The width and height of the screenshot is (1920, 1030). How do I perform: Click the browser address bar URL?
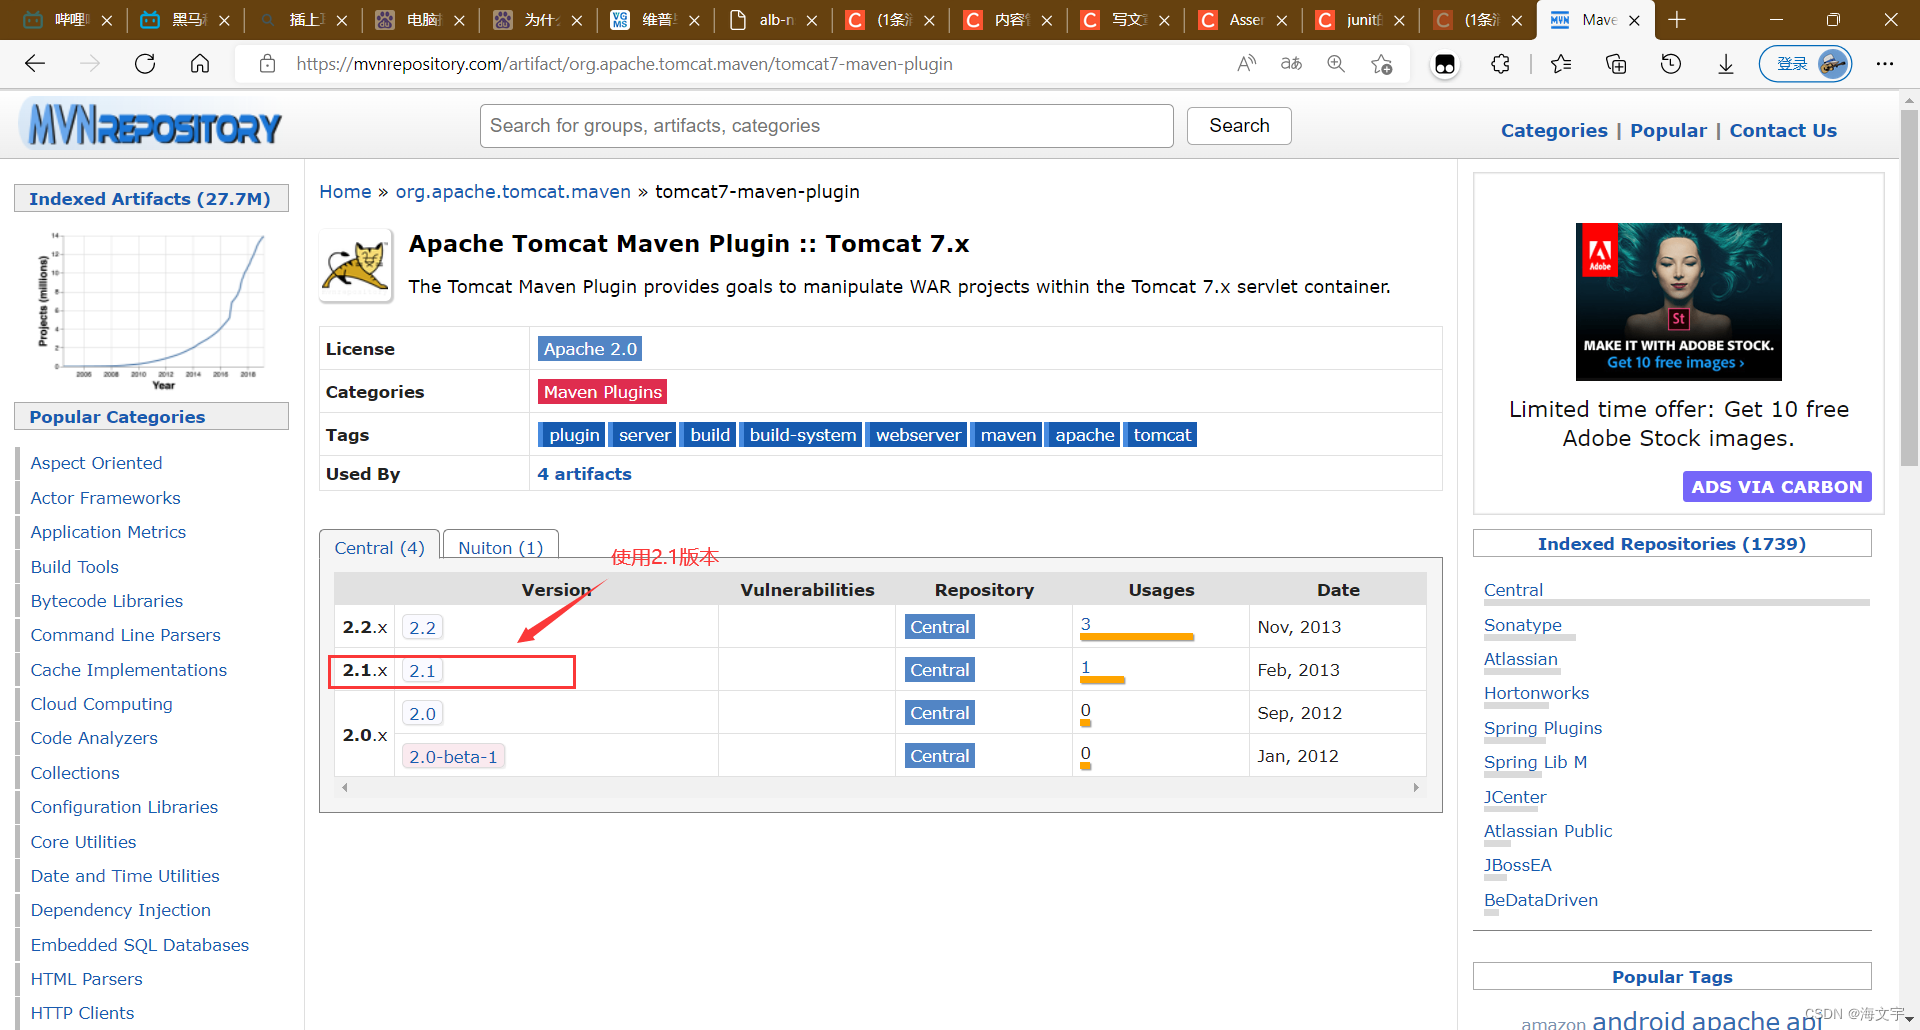624,64
